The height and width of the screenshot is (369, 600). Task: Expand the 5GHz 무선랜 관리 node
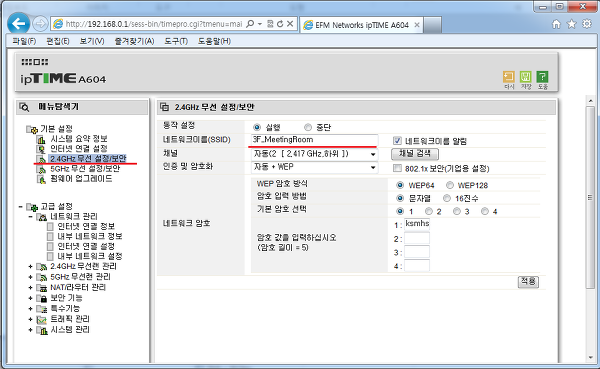coord(31,277)
